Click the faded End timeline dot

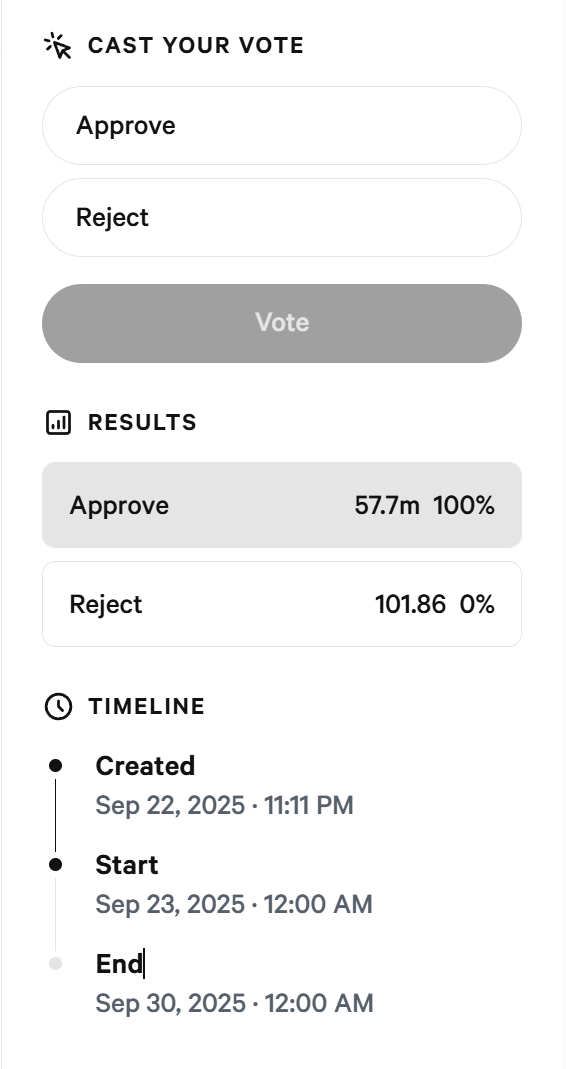pyautogui.click(x=56, y=963)
